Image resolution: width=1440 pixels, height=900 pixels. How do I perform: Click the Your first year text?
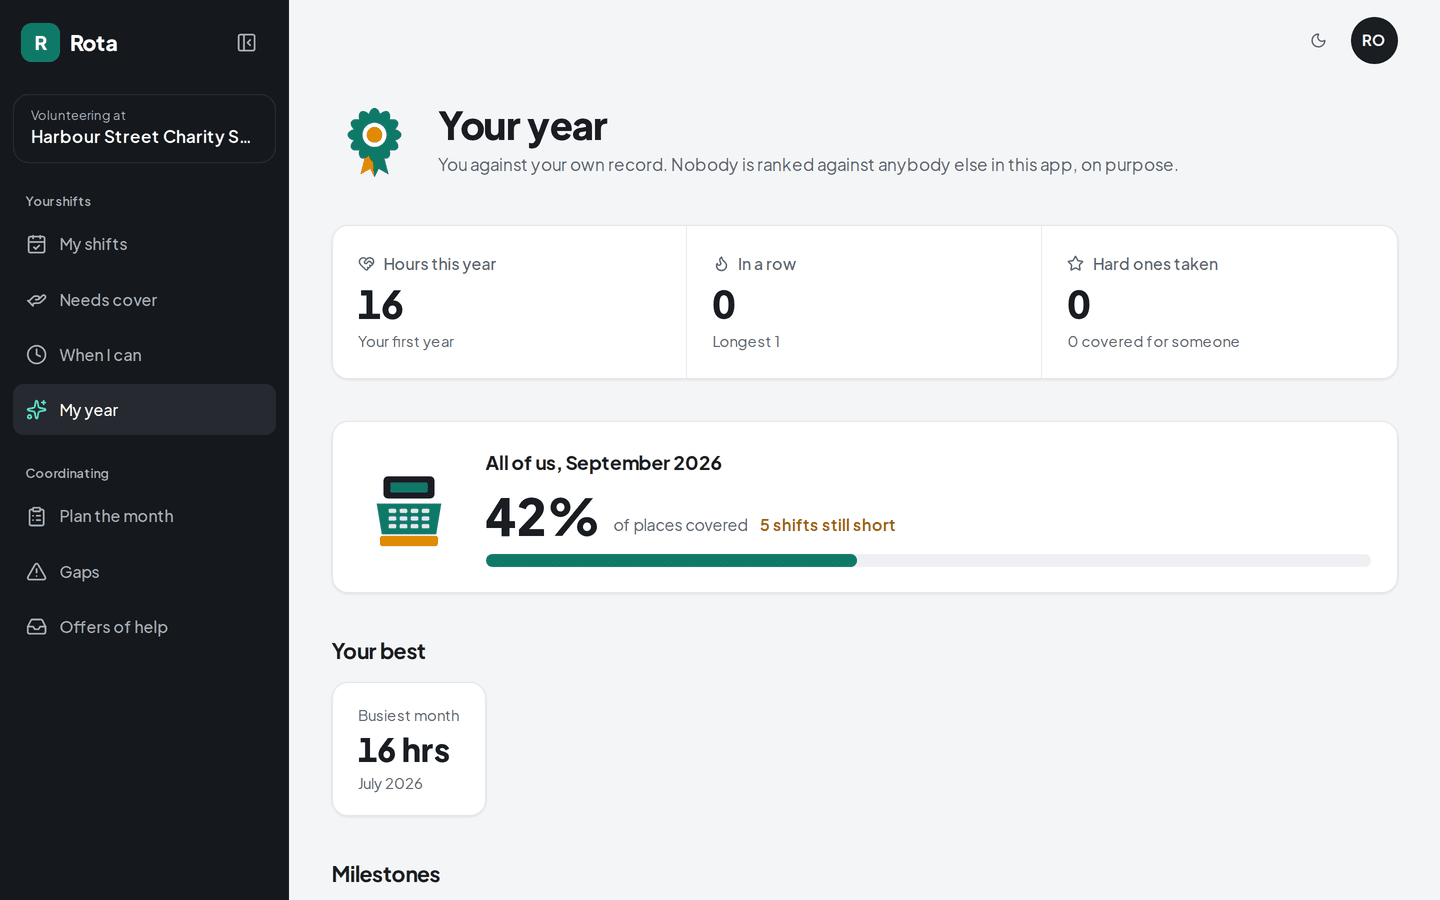[406, 342]
